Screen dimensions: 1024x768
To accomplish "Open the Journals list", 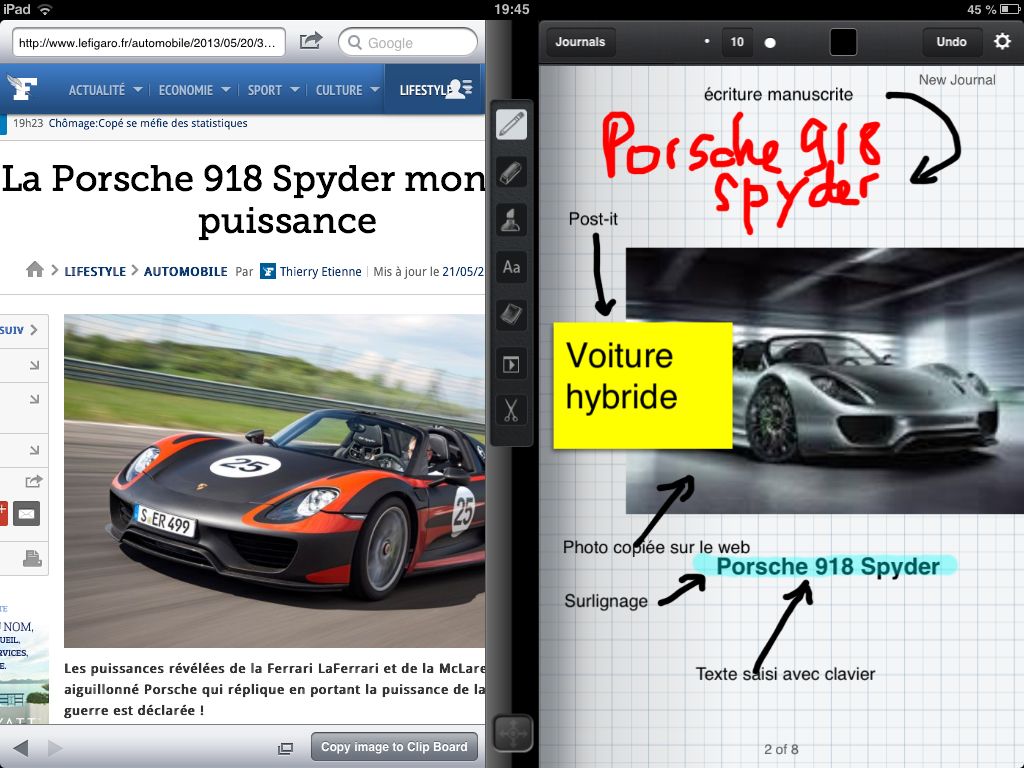I will point(581,42).
